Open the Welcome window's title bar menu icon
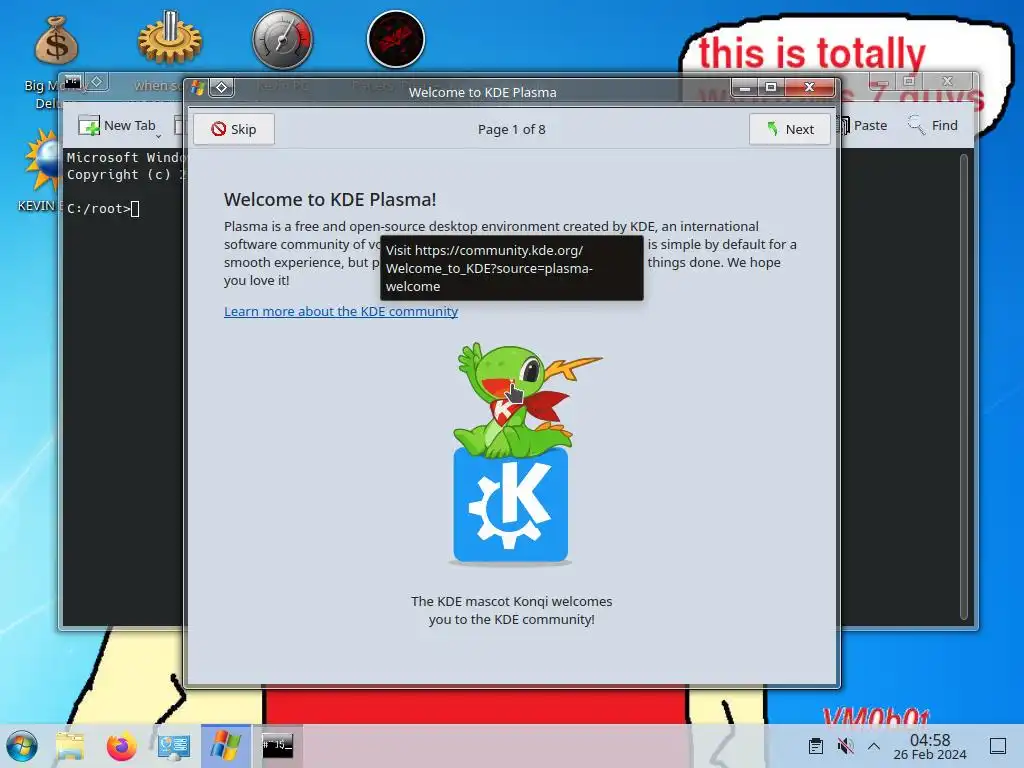 coord(197,88)
